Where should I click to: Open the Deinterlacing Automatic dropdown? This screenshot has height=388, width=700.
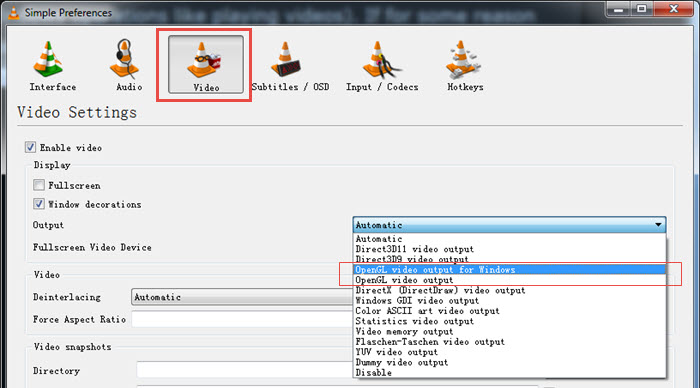(242, 297)
